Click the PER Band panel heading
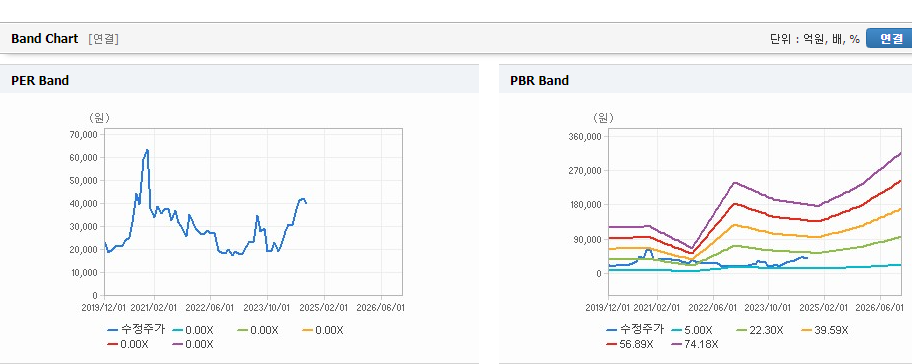912x364 pixels. [40, 81]
